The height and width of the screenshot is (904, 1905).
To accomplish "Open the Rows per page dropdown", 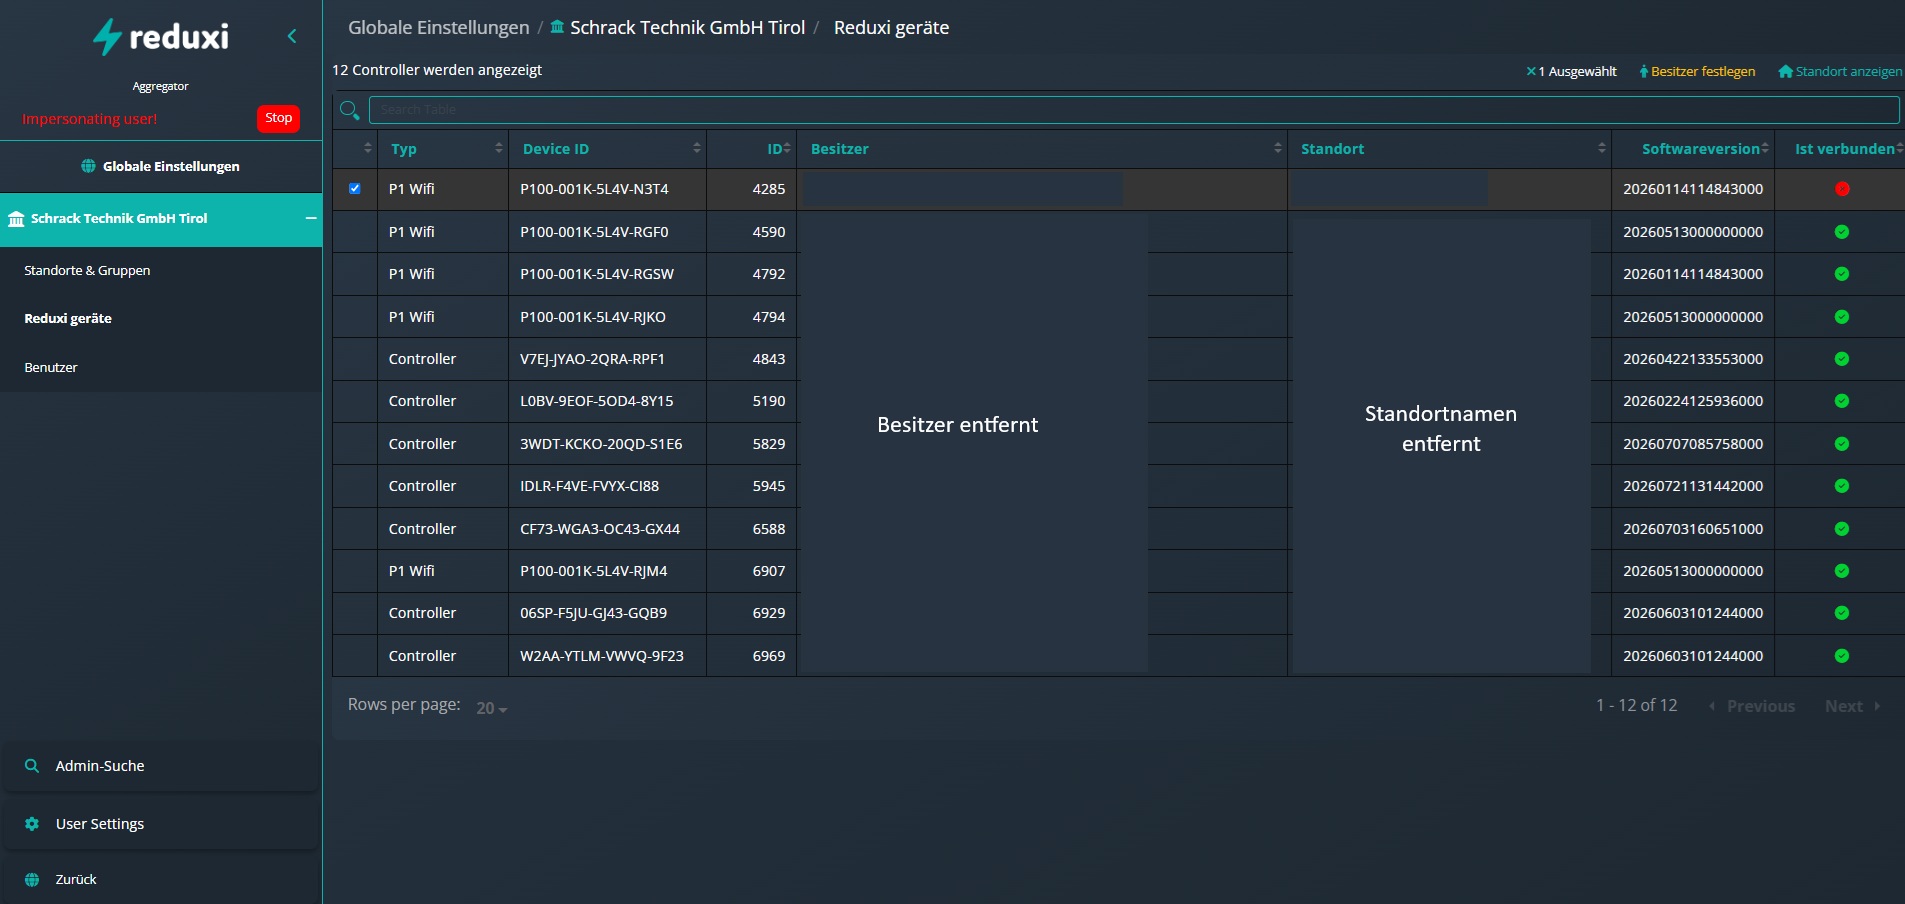I will tap(491, 708).
